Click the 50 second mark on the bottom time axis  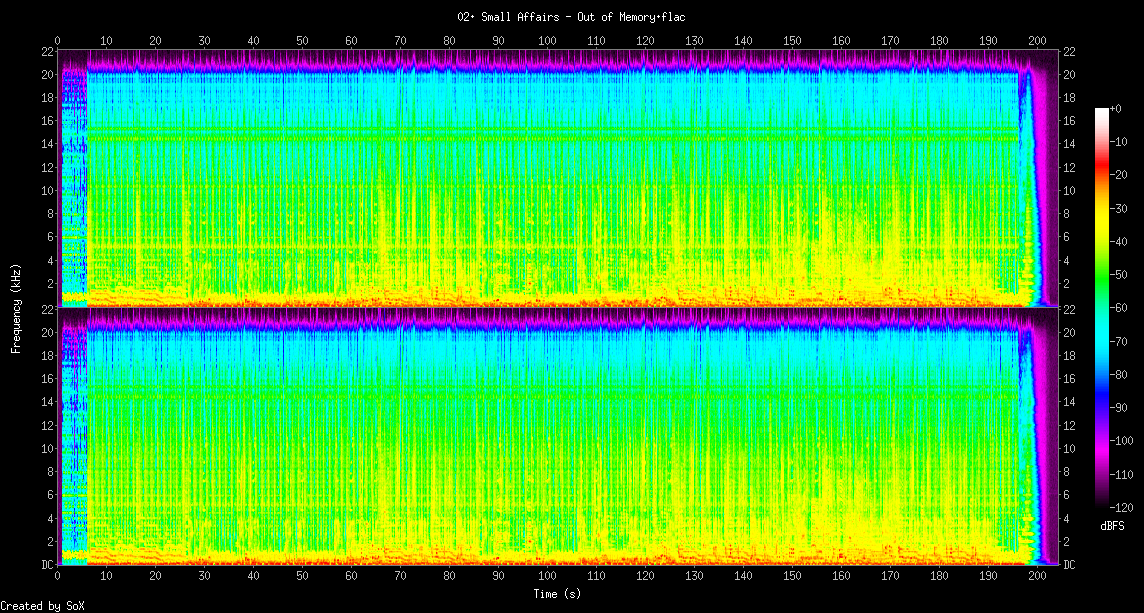tap(302, 577)
